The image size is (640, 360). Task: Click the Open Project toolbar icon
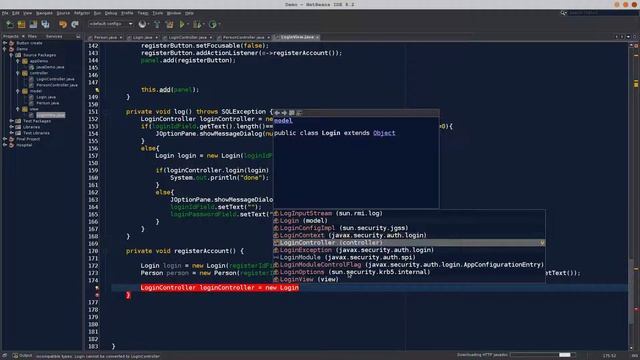click(33, 24)
